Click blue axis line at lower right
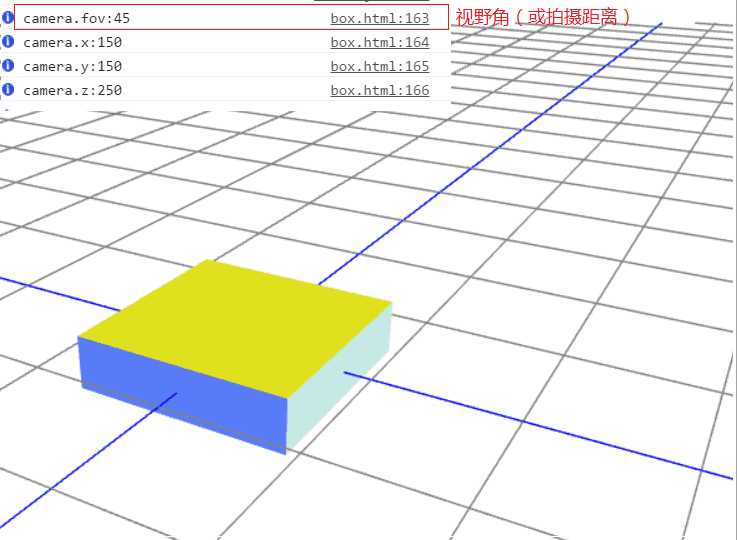This screenshot has height=540, width=737. 538,426
